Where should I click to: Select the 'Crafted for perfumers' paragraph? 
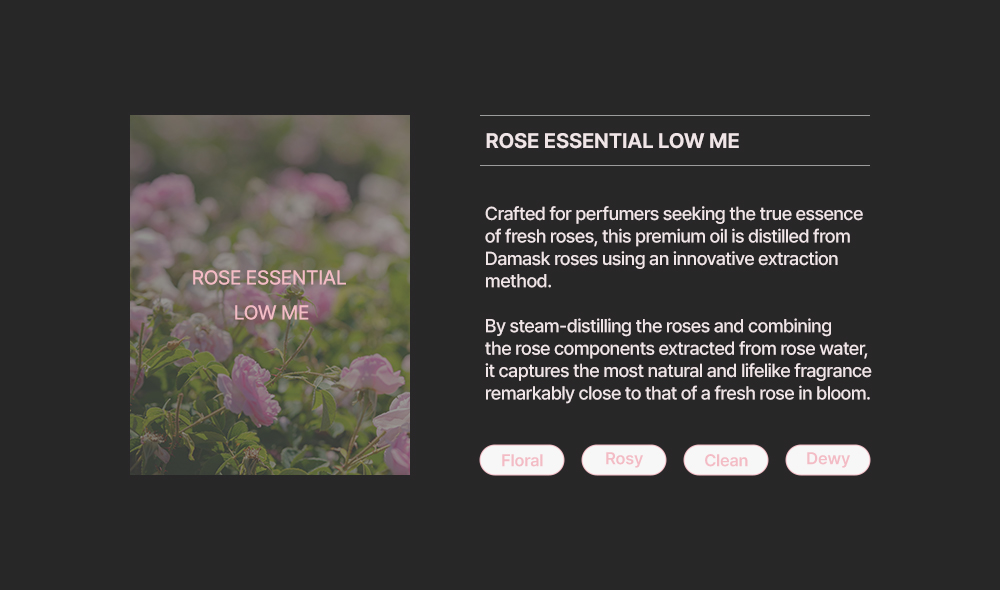(674, 247)
